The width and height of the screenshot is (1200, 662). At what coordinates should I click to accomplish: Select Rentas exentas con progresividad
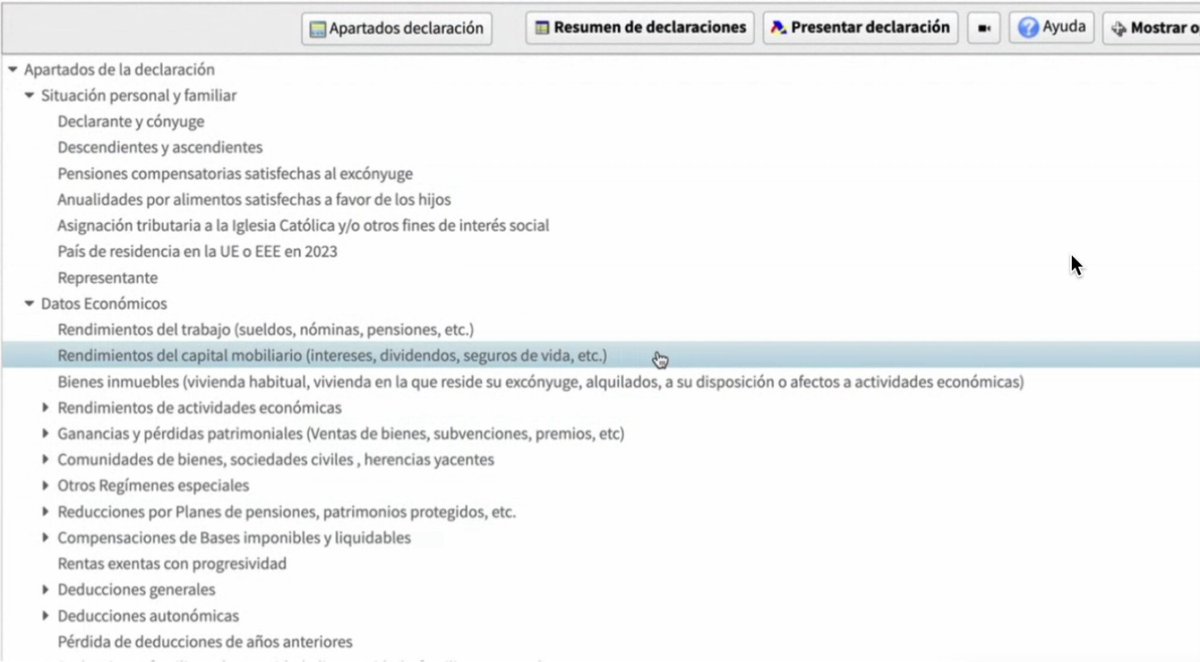[172, 564]
